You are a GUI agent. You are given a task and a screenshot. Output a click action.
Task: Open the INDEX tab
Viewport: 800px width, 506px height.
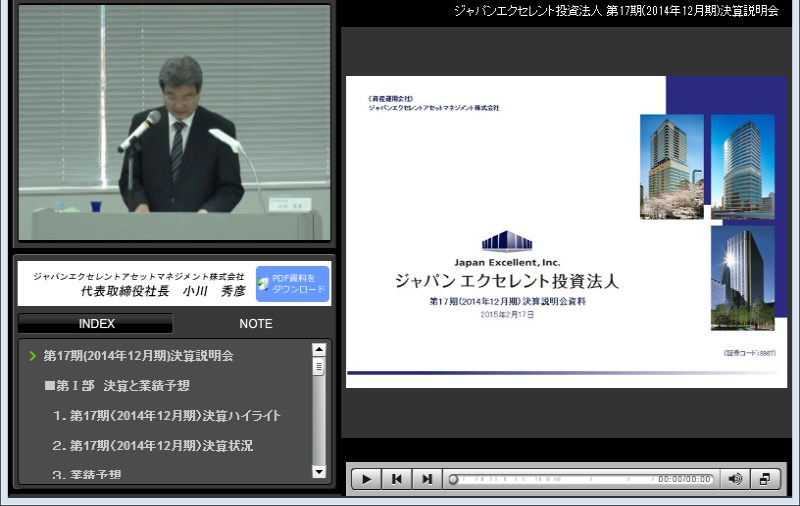click(96, 323)
